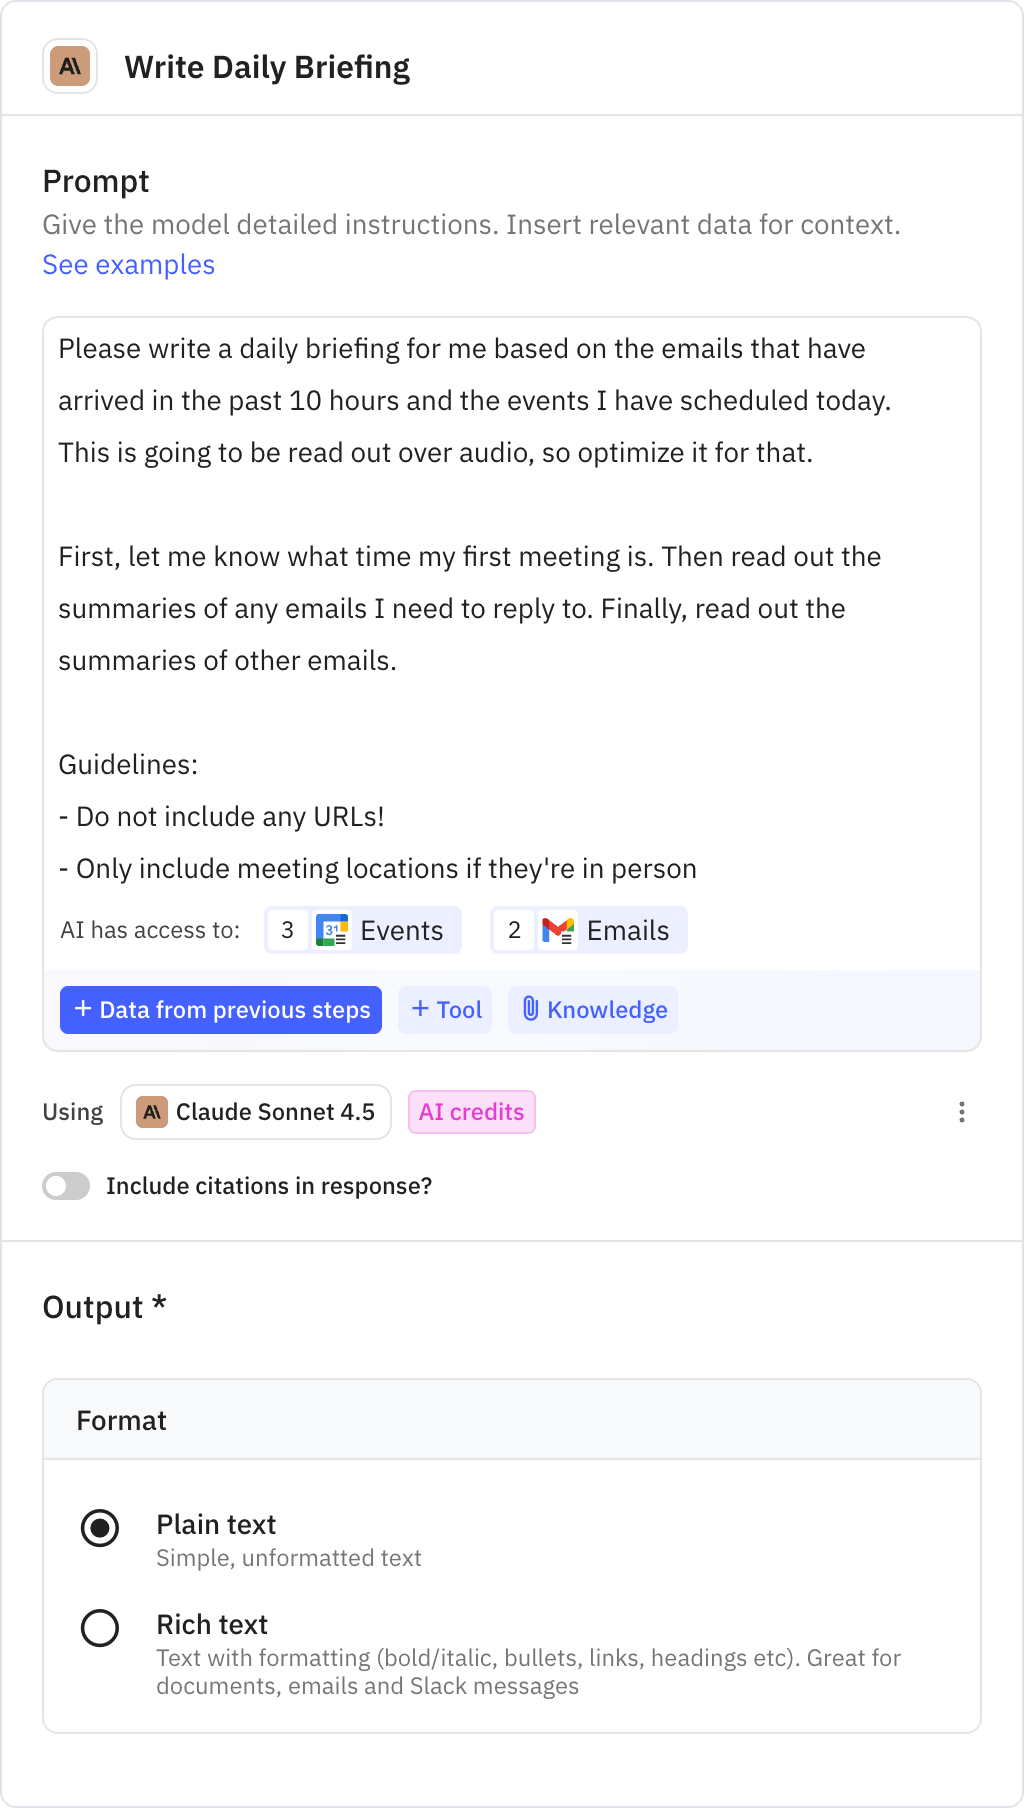This screenshot has width=1024, height=1808.
Task: Attach Knowledge to the prompt
Action: tap(593, 1010)
